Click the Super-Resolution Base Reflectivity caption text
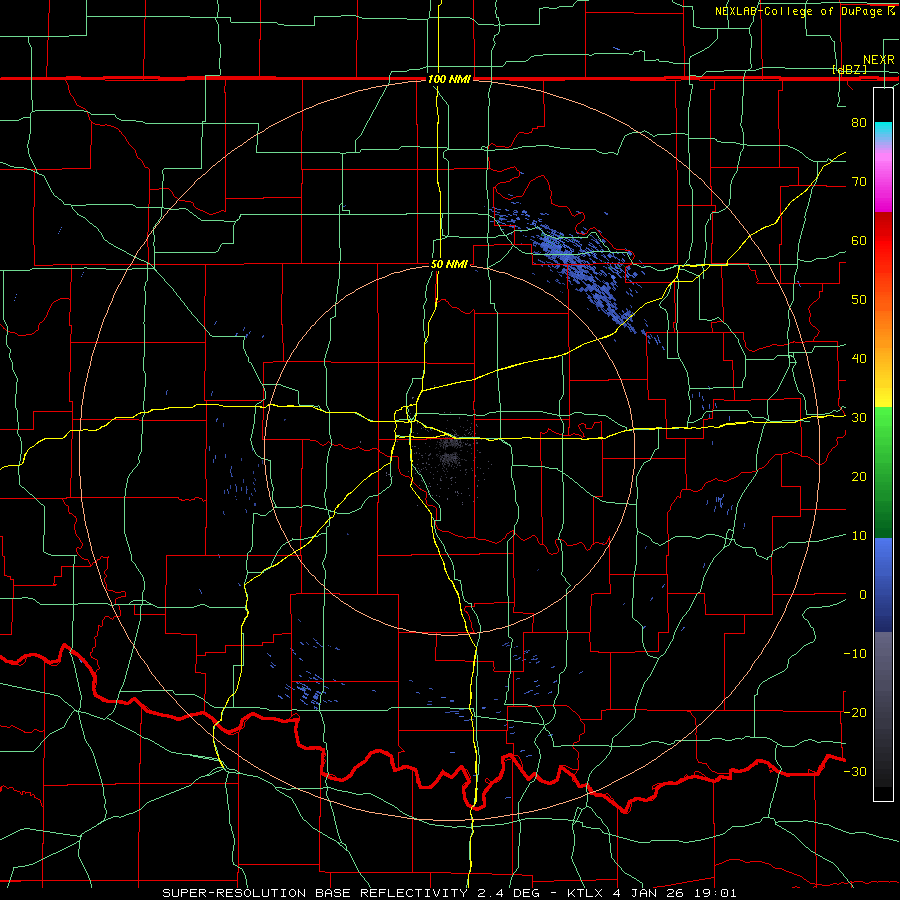900x900 pixels. (x=449, y=893)
